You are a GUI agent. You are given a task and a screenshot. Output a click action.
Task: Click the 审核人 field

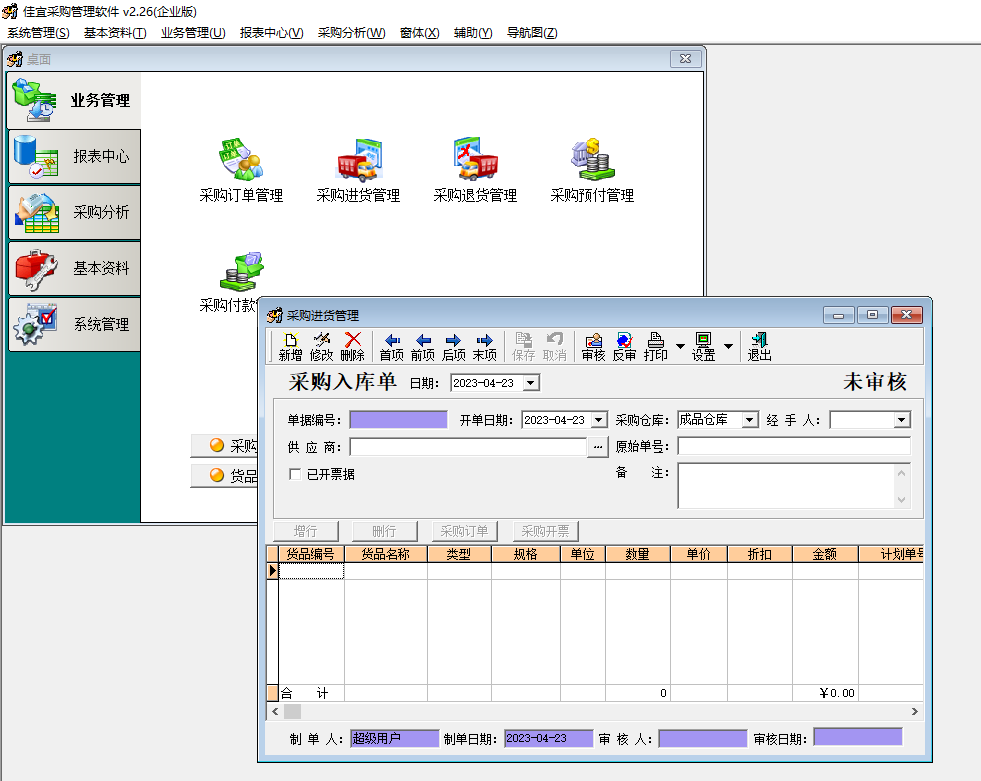(703, 738)
